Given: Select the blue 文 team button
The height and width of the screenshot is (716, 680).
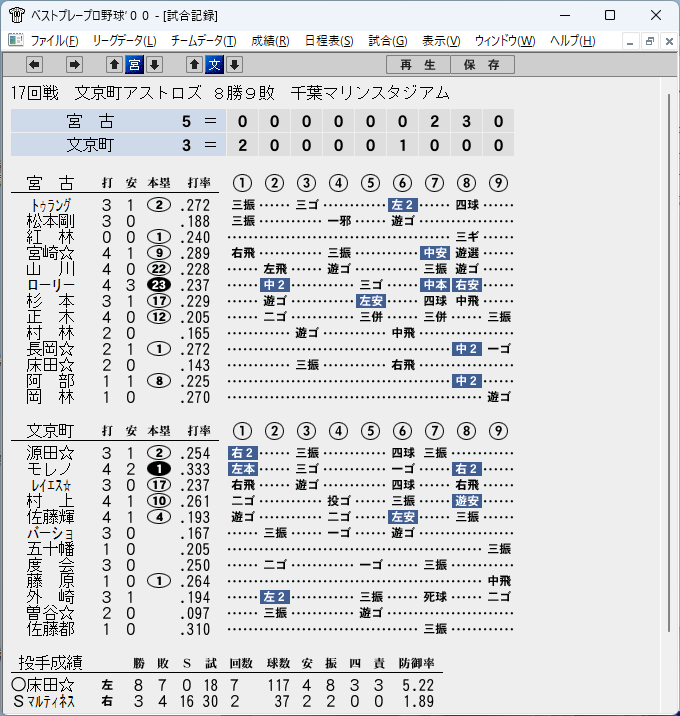Looking at the screenshot, I should coord(214,65).
